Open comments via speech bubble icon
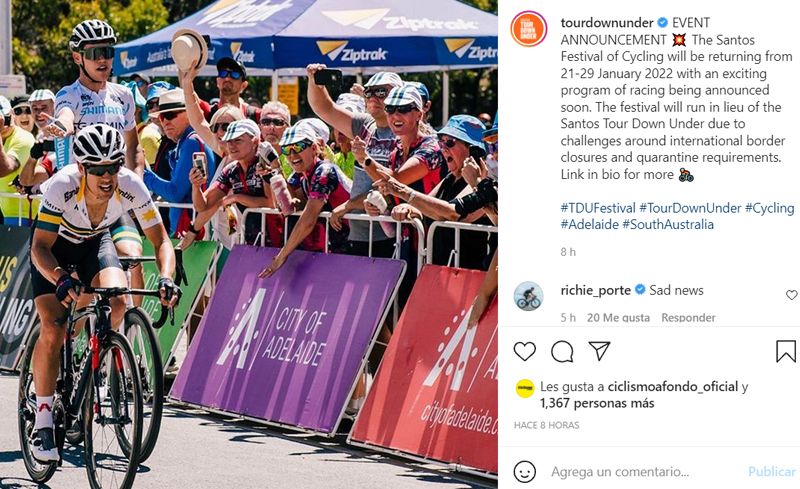Image resolution: width=800 pixels, height=489 pixels. [x=562, y=352]
